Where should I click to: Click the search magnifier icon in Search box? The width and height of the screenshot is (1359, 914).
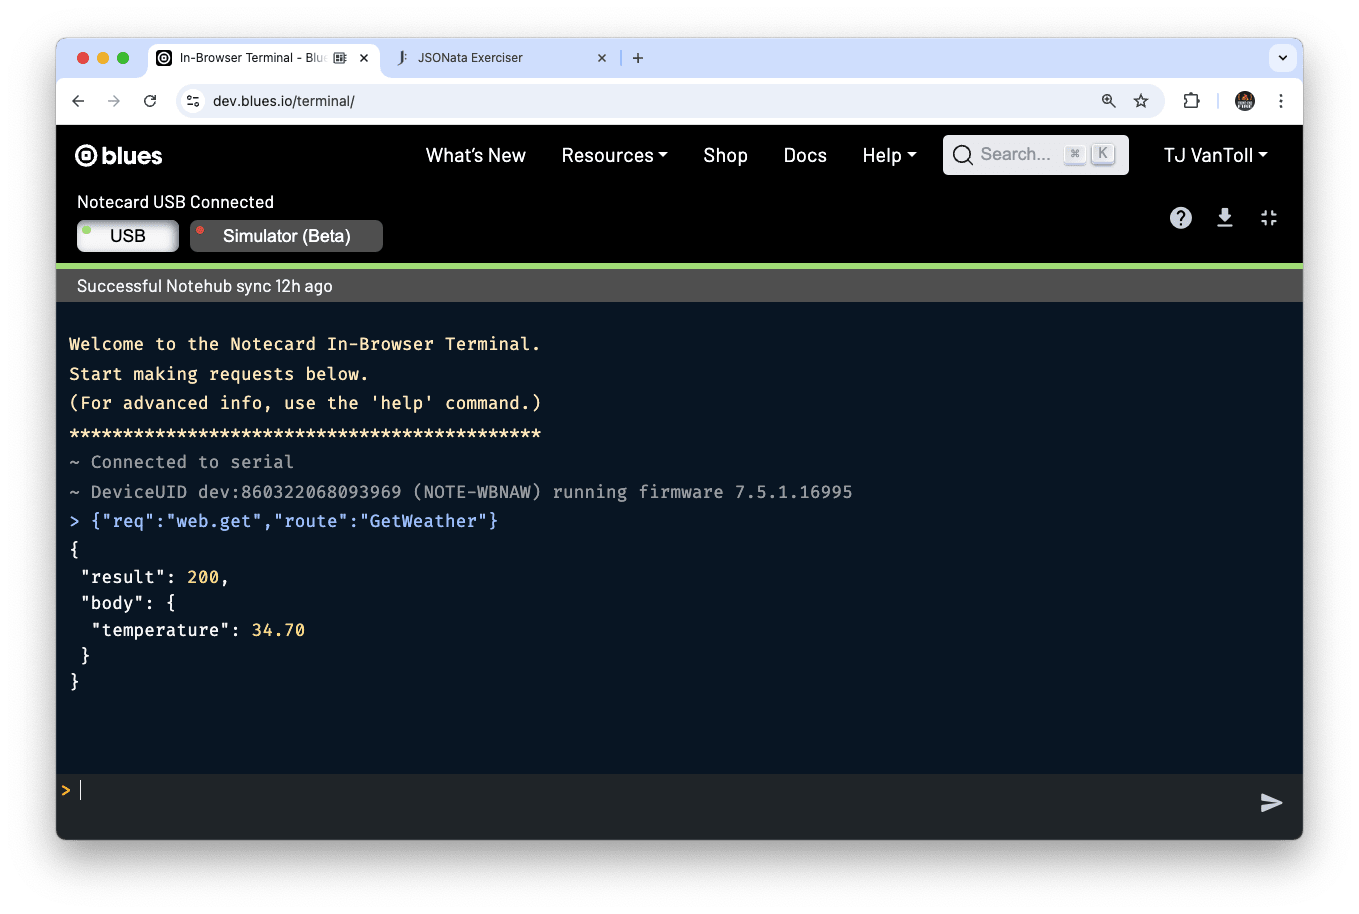click(x=962, y=155)
